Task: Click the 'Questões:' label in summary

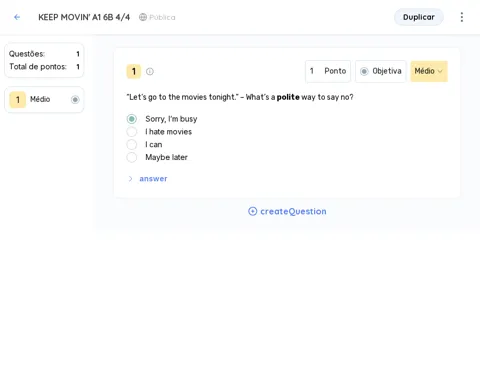Action: point(27,54)
